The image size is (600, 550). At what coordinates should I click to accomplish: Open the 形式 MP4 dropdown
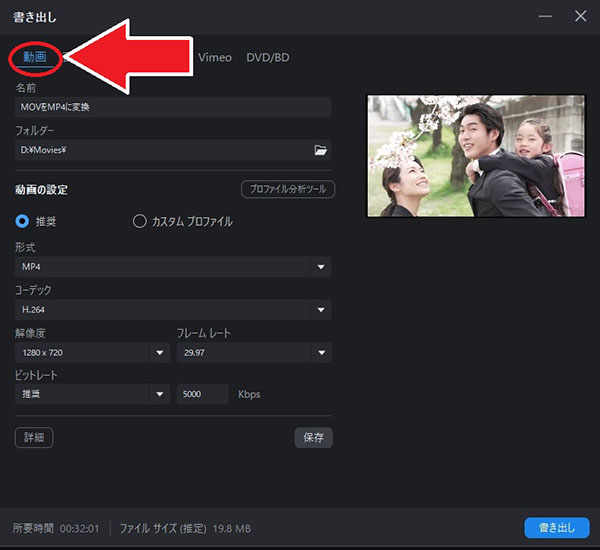[173, 267]
